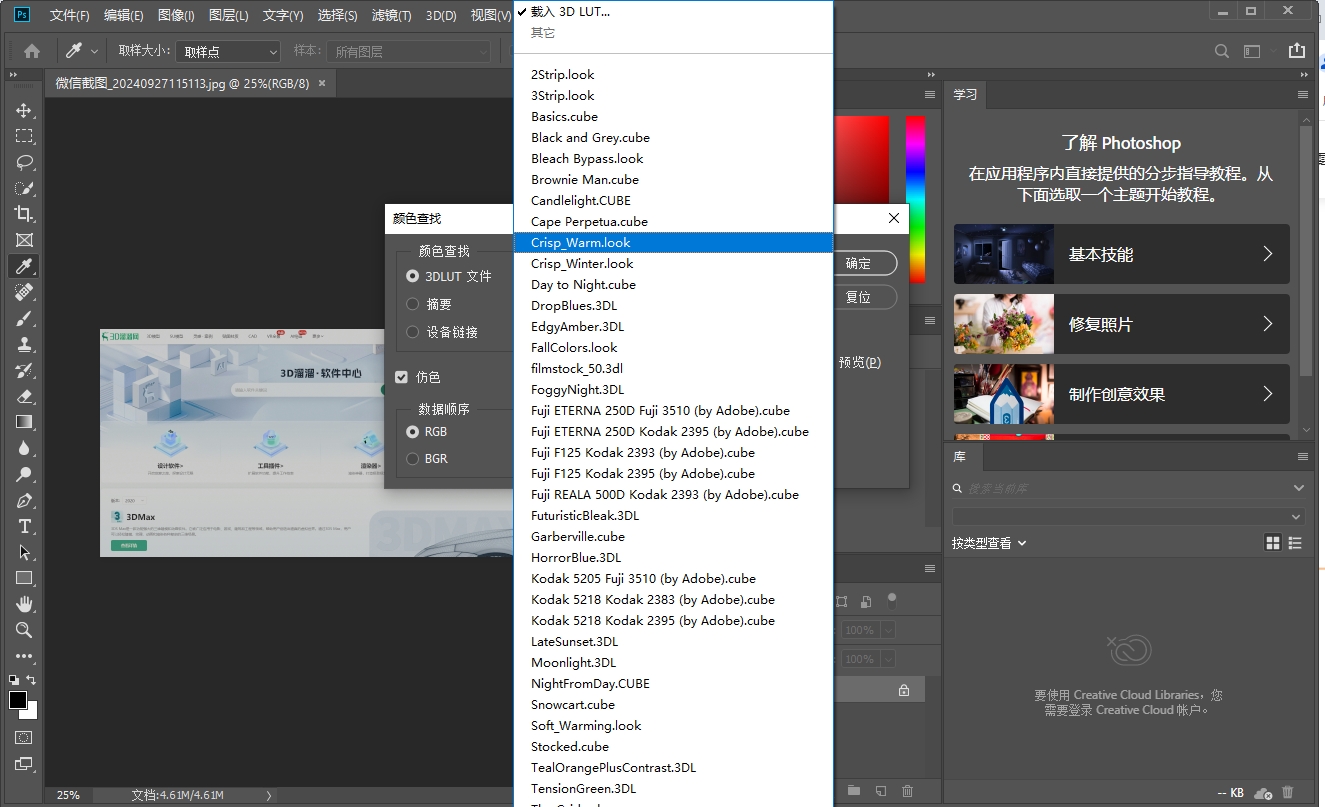
Task: Switch Libraries to grid view
Action: tap(1273, 543)
